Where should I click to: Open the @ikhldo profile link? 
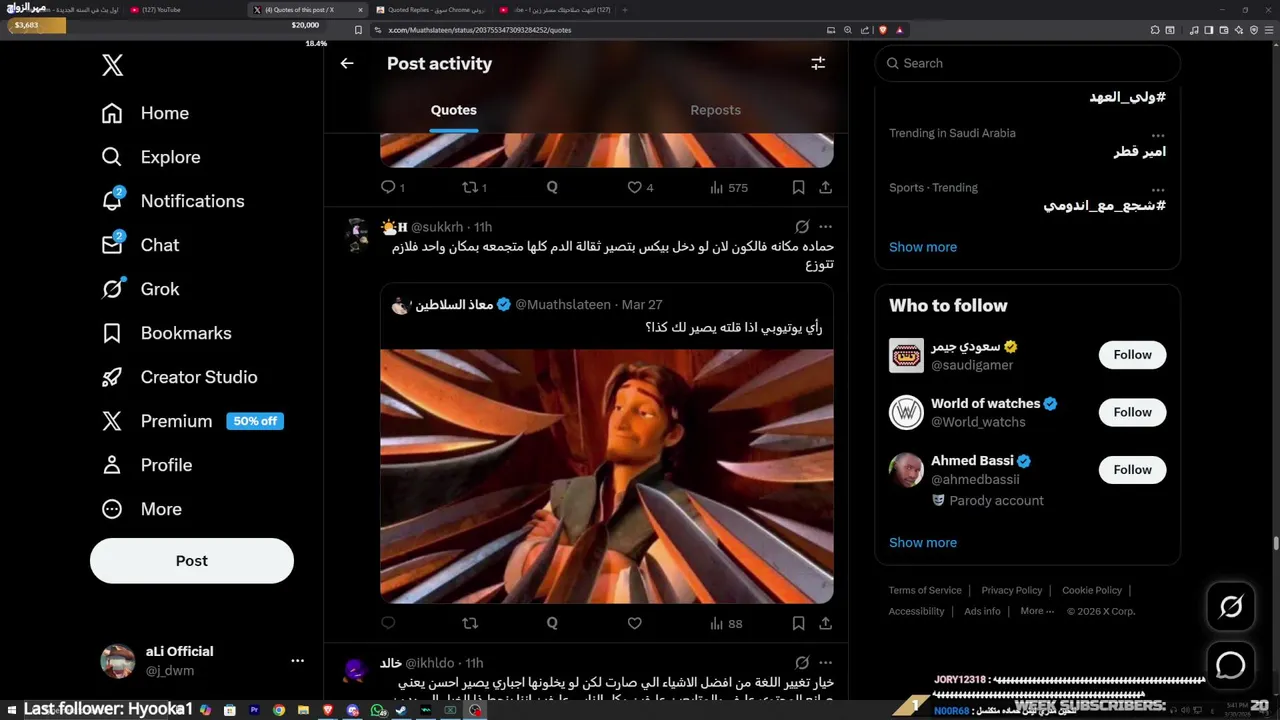pyautogui.click(x=429, y=663)
